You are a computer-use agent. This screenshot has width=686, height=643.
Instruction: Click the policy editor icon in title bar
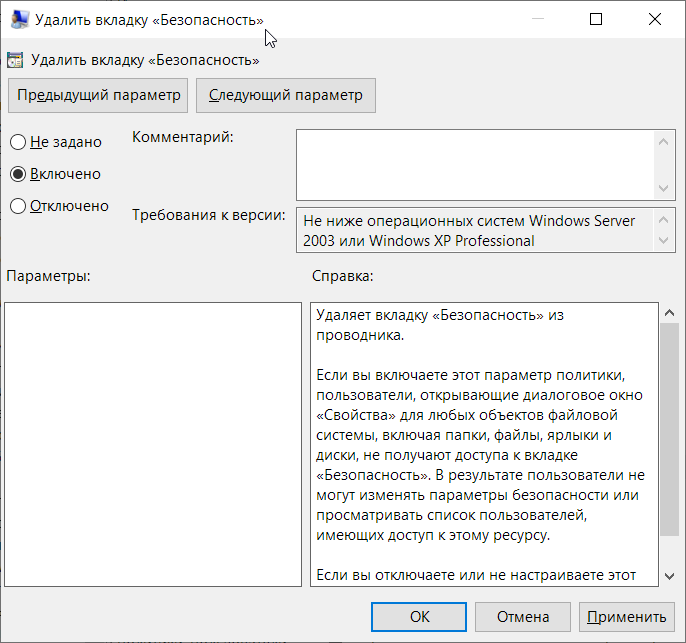click(19, 20)
